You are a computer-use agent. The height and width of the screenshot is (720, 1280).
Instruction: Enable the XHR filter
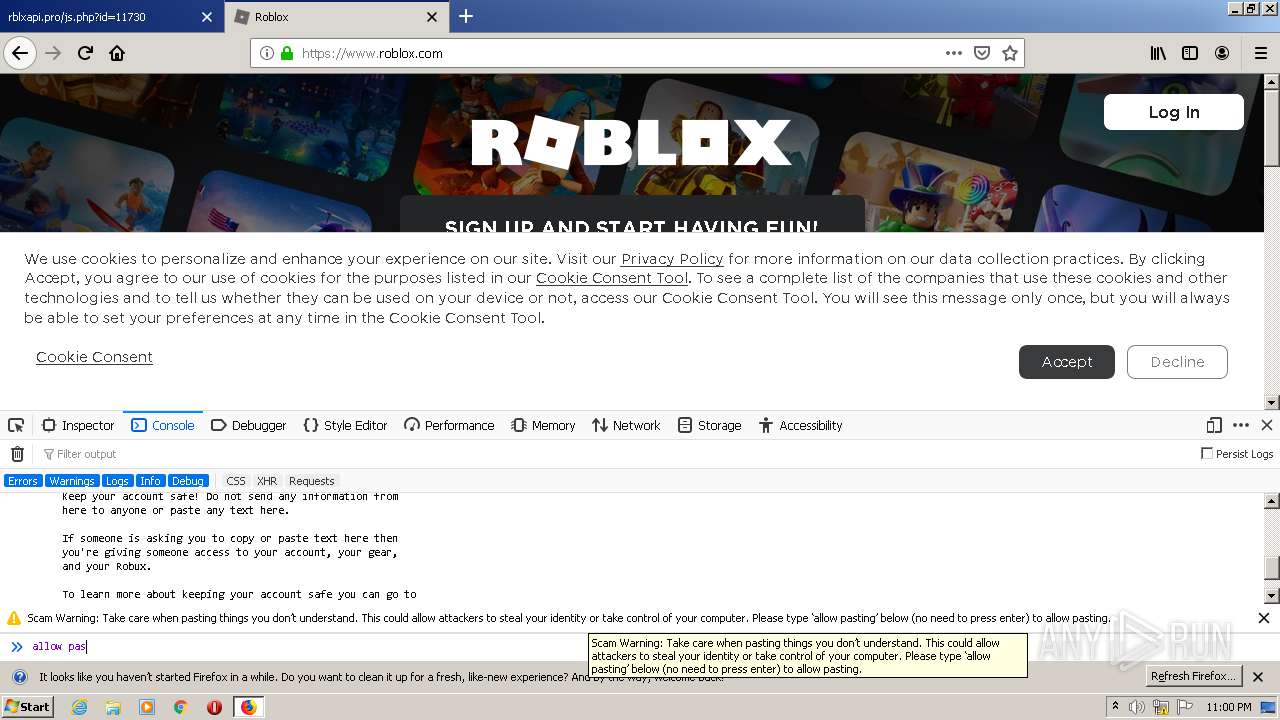(x=267, y=481)
